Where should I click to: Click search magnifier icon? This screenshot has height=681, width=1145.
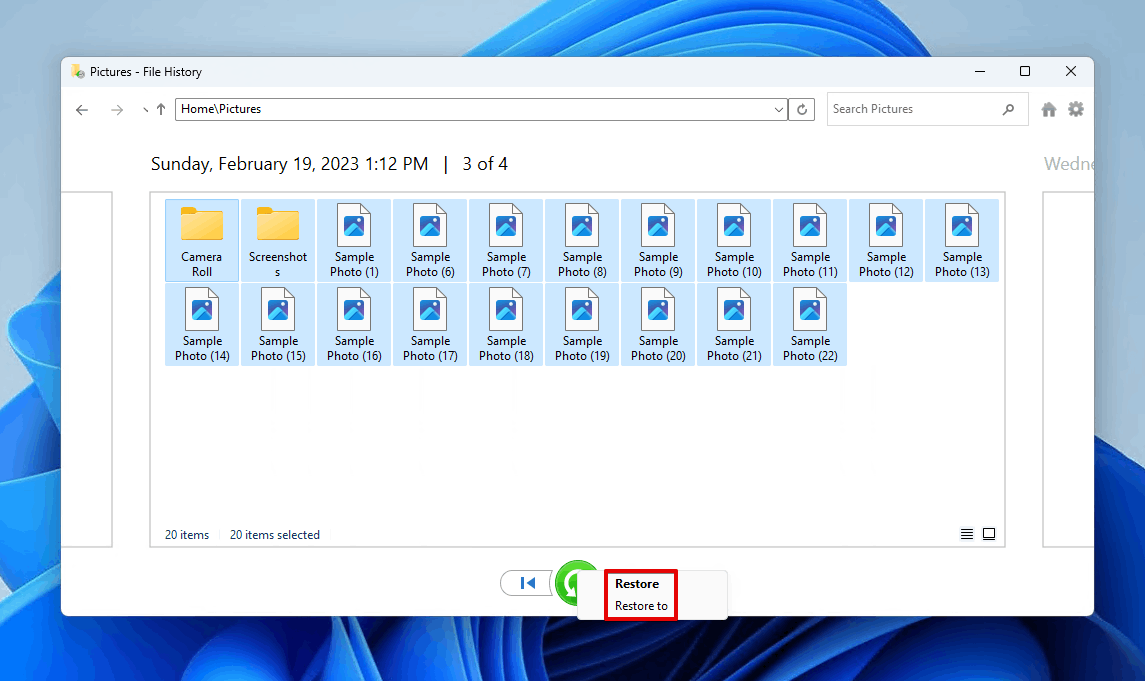click(1009, 109)
